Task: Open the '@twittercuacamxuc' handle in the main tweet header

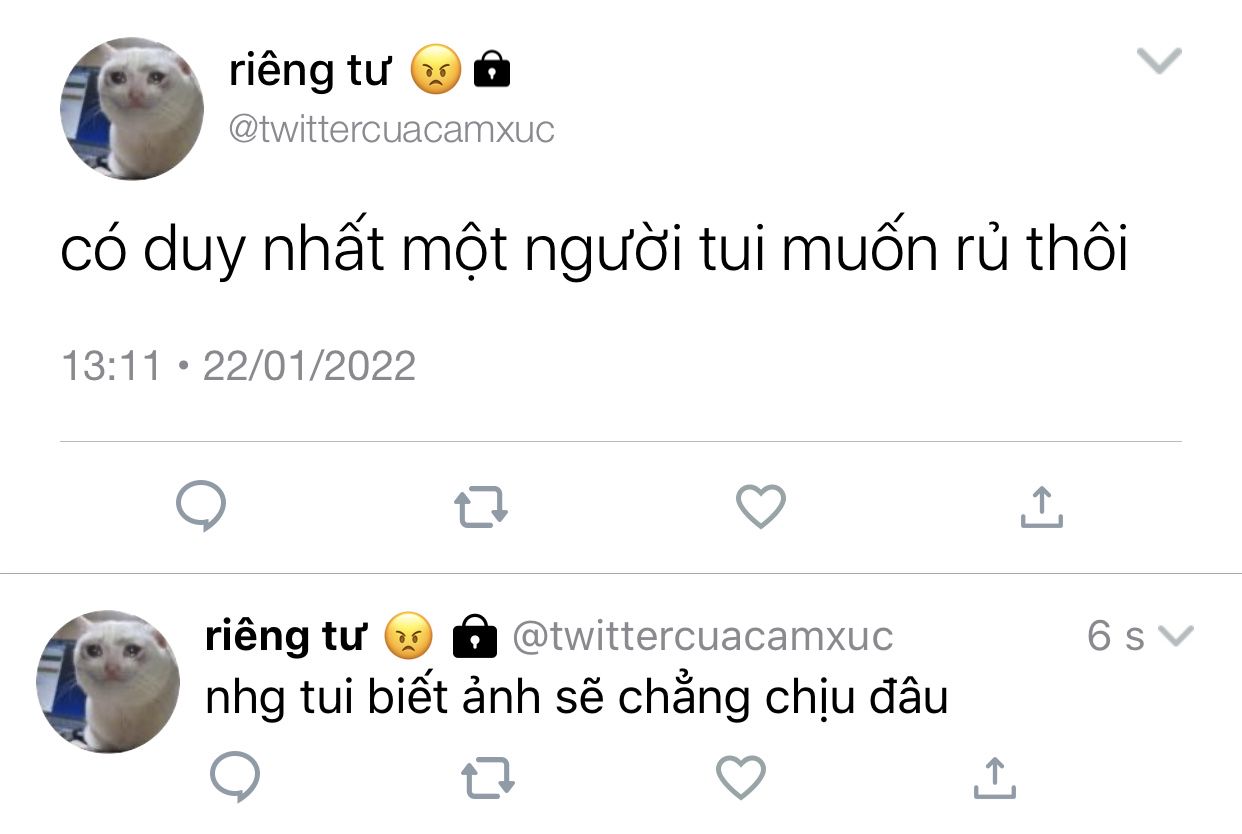Action: tap(392, 130)
